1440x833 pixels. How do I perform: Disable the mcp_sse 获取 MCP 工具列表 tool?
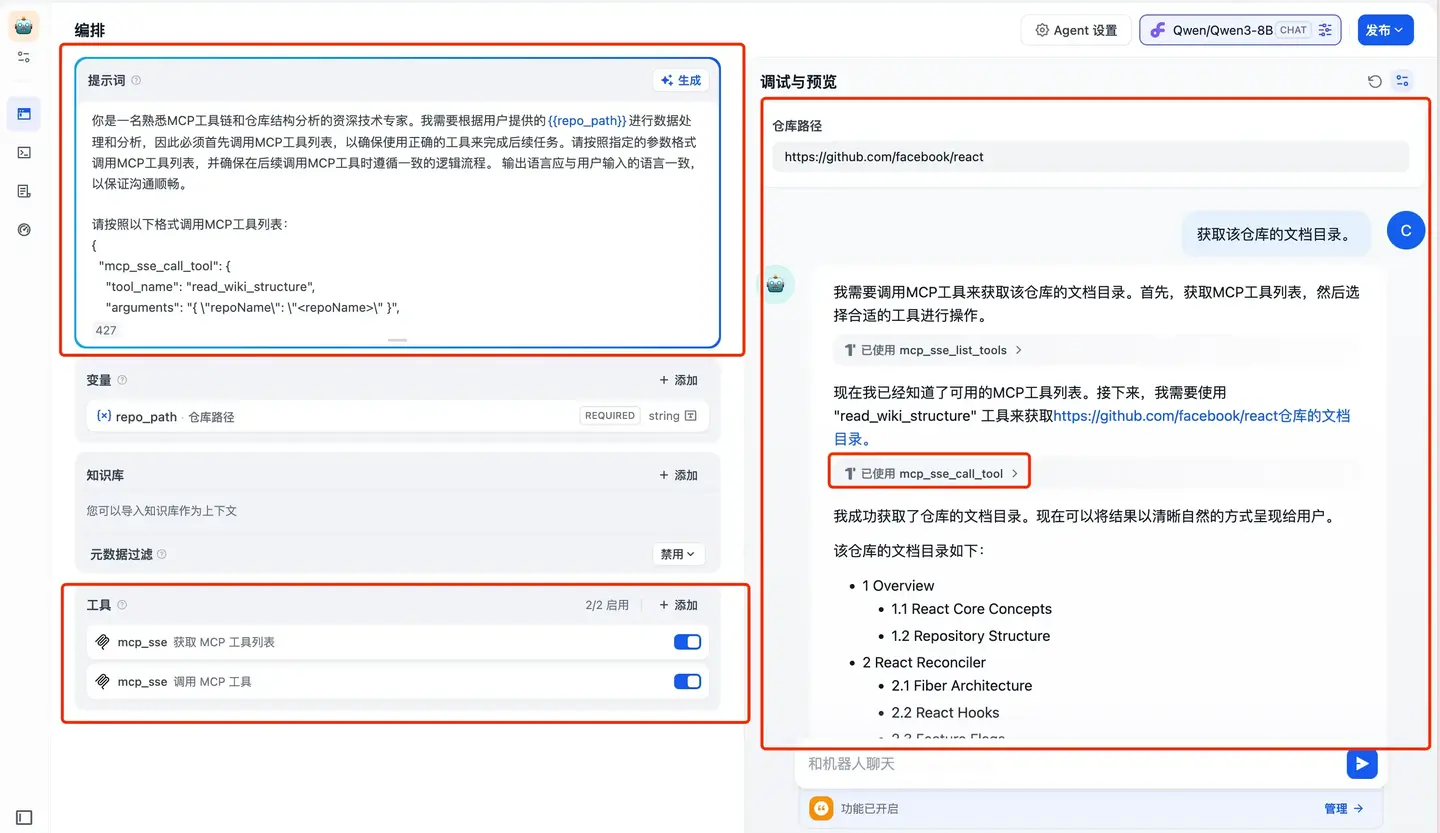click(687, 641)
